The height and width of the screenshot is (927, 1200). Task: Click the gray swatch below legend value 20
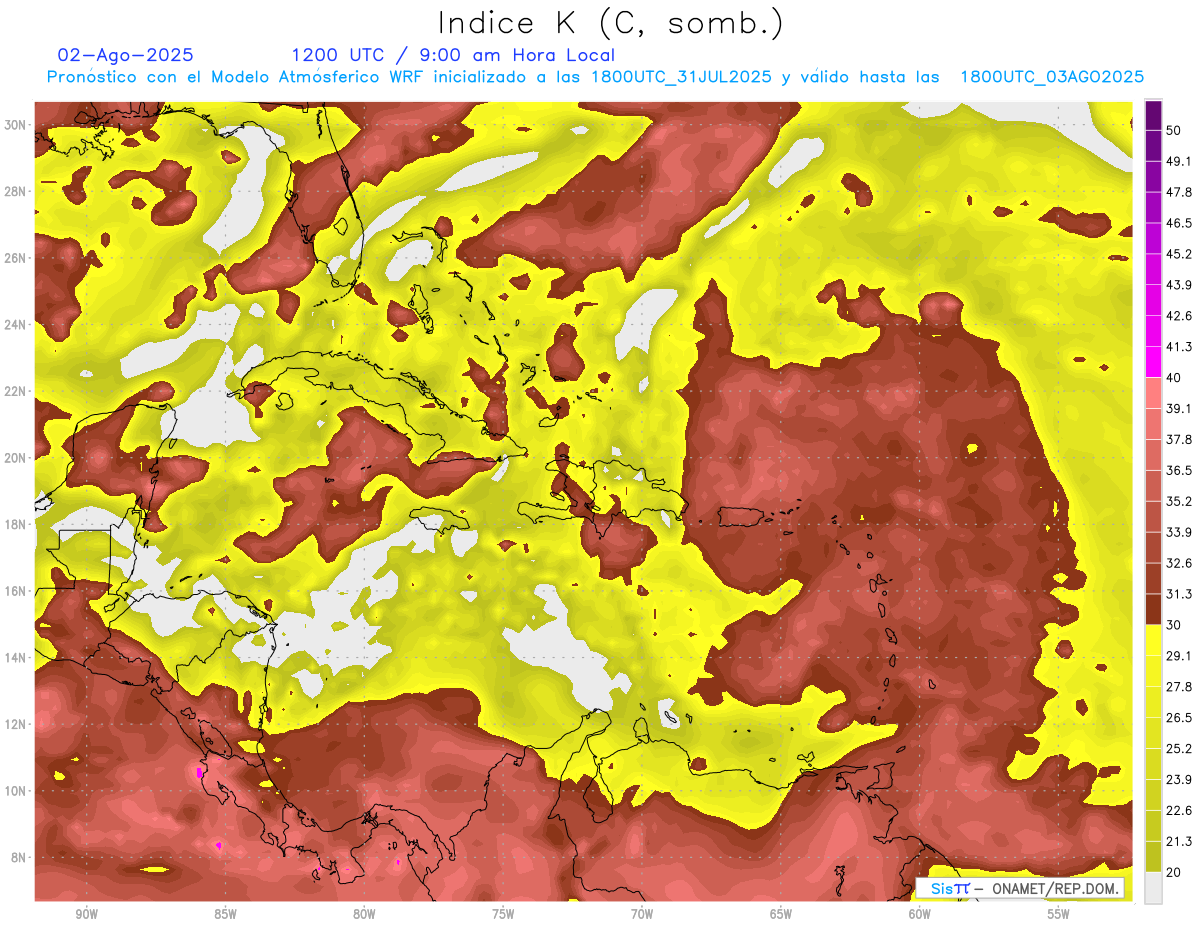click(1153, 888)
